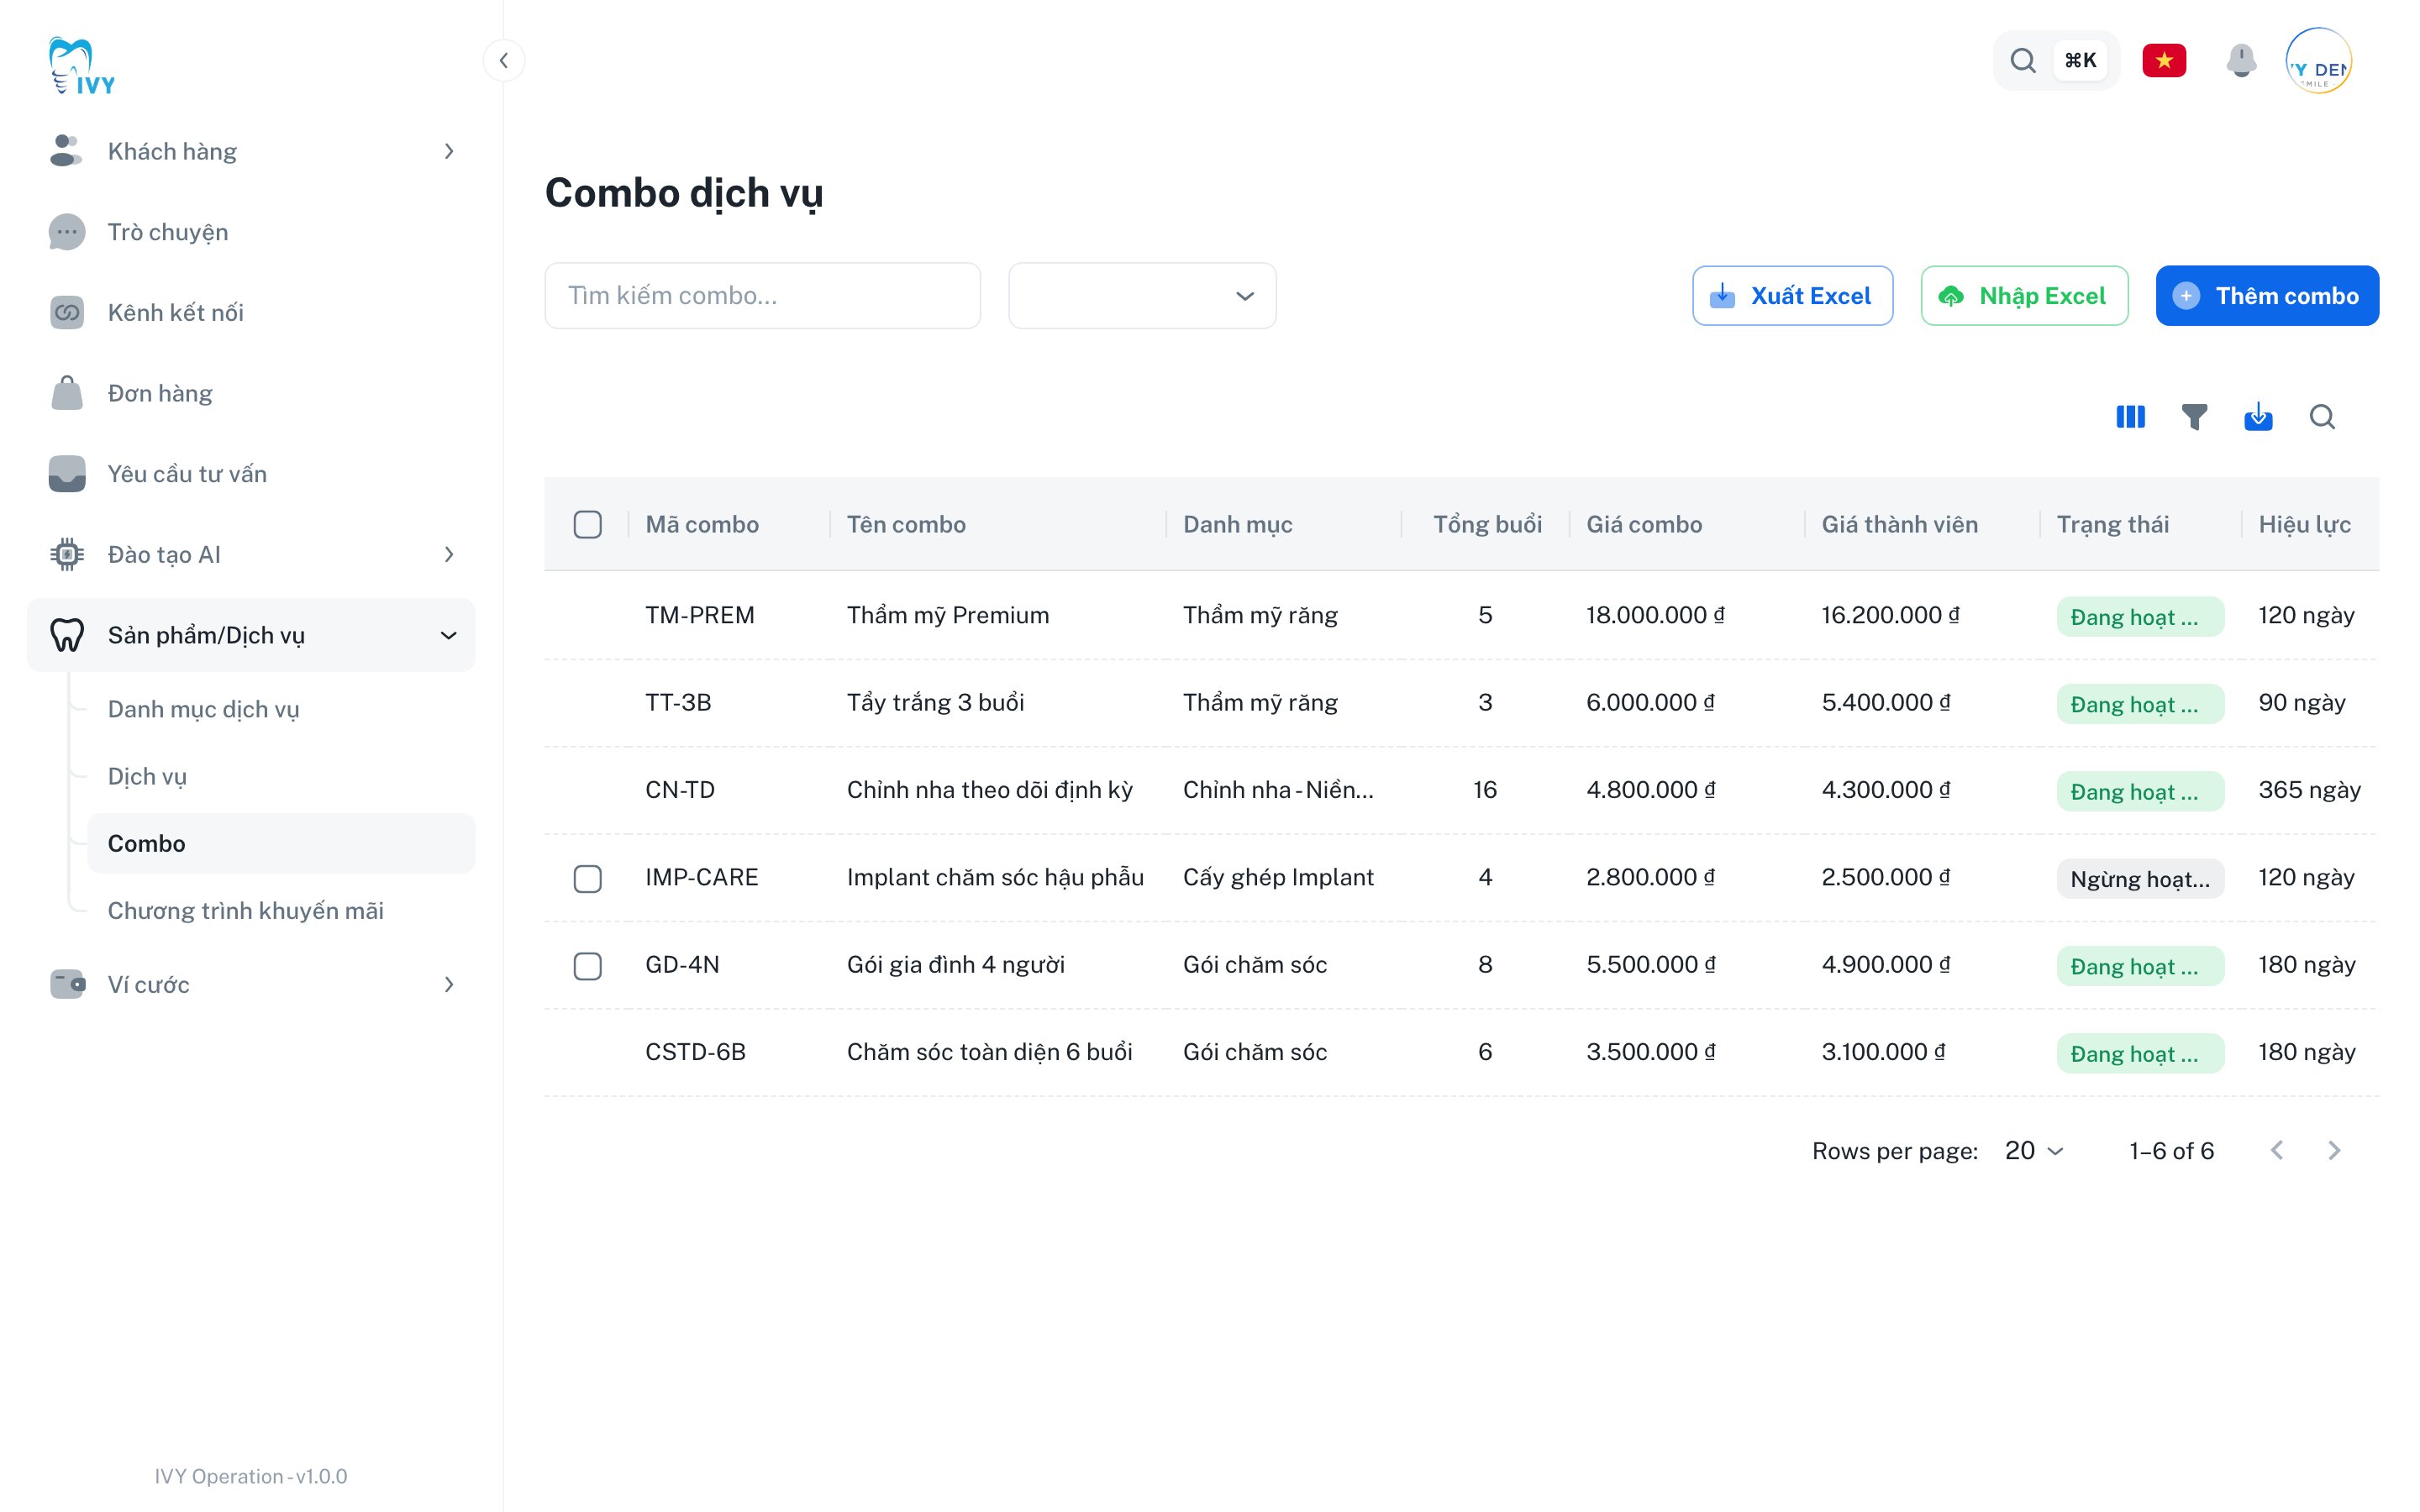Click Gói gia đình 4 người cell
This screenshot has height=1512, width=2420.
pos(955,965)
